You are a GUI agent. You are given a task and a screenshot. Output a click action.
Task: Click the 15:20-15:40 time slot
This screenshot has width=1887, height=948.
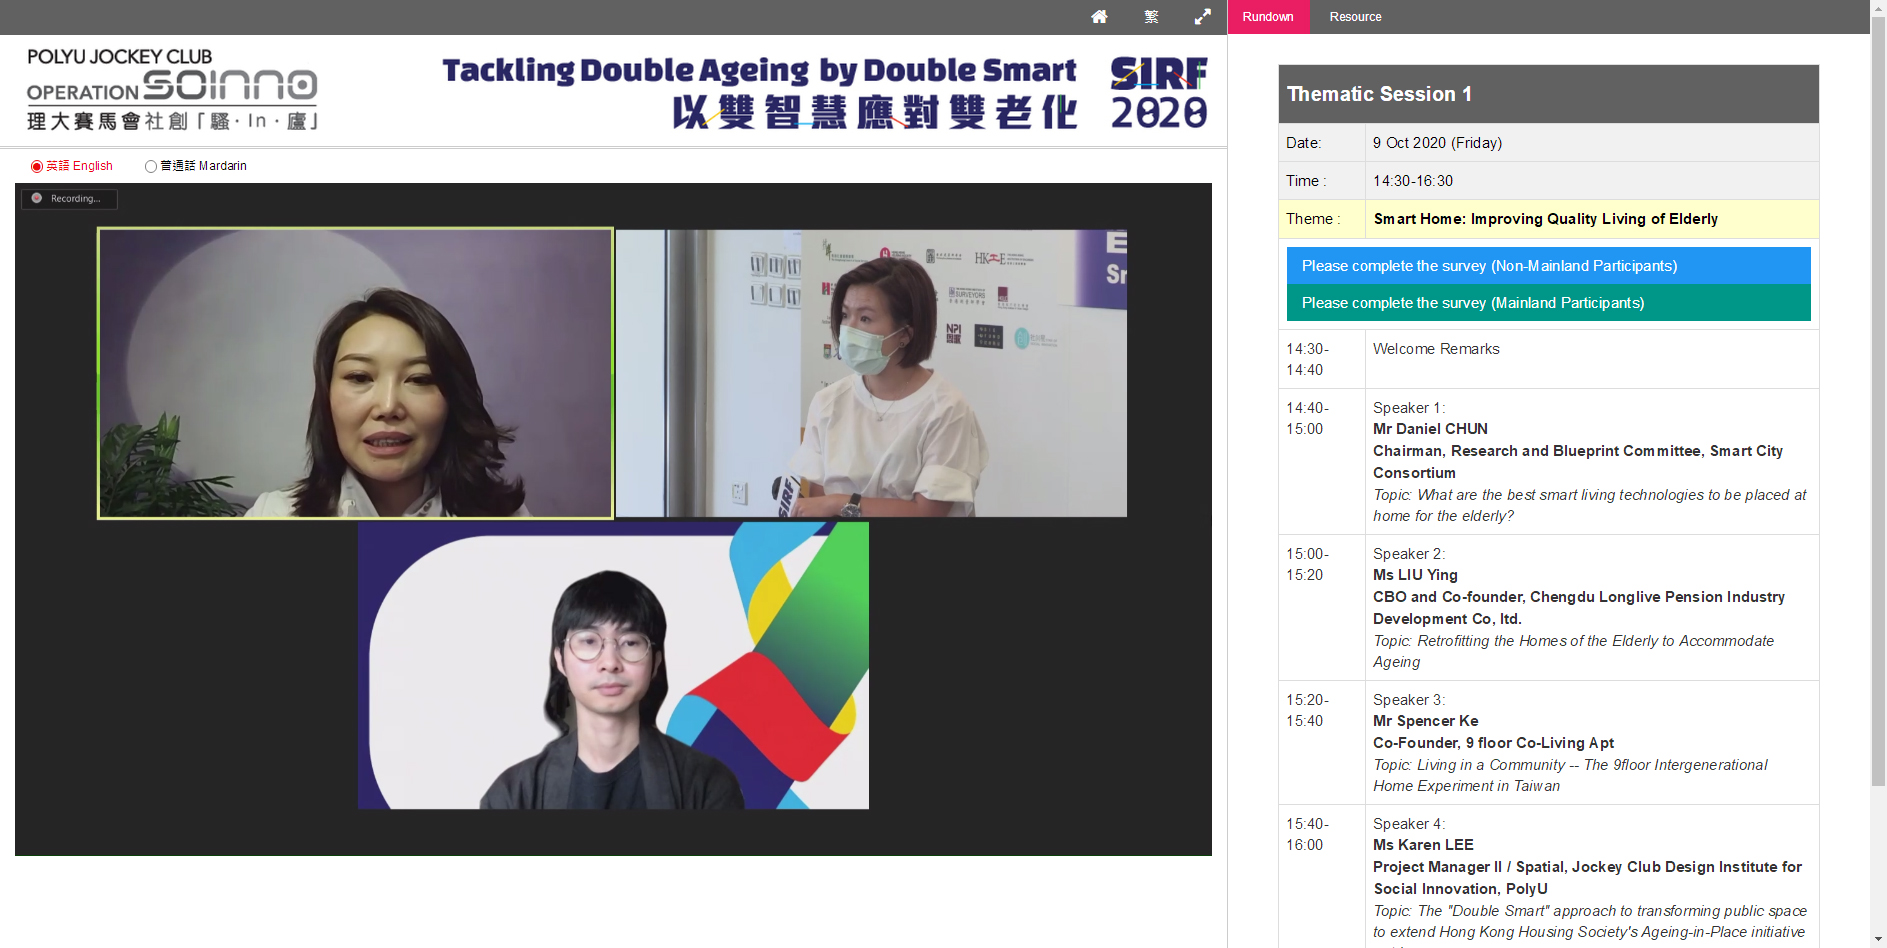tap(1307, 710)
